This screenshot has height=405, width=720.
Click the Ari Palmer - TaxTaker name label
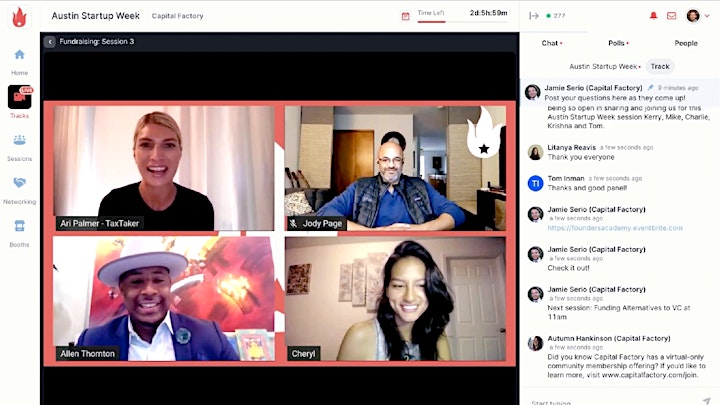[x=99, y=224]
